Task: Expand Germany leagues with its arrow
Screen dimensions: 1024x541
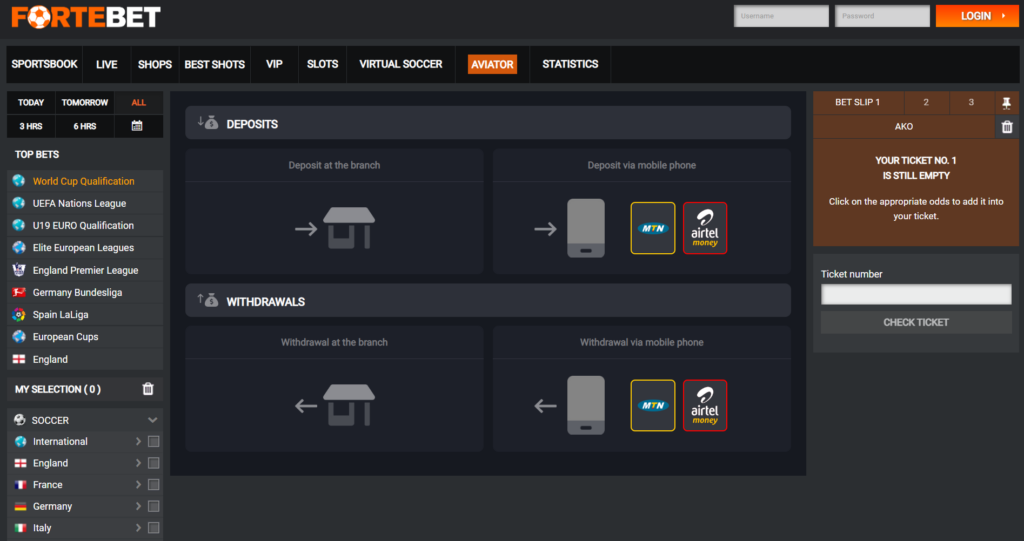Action: point(138,506)
